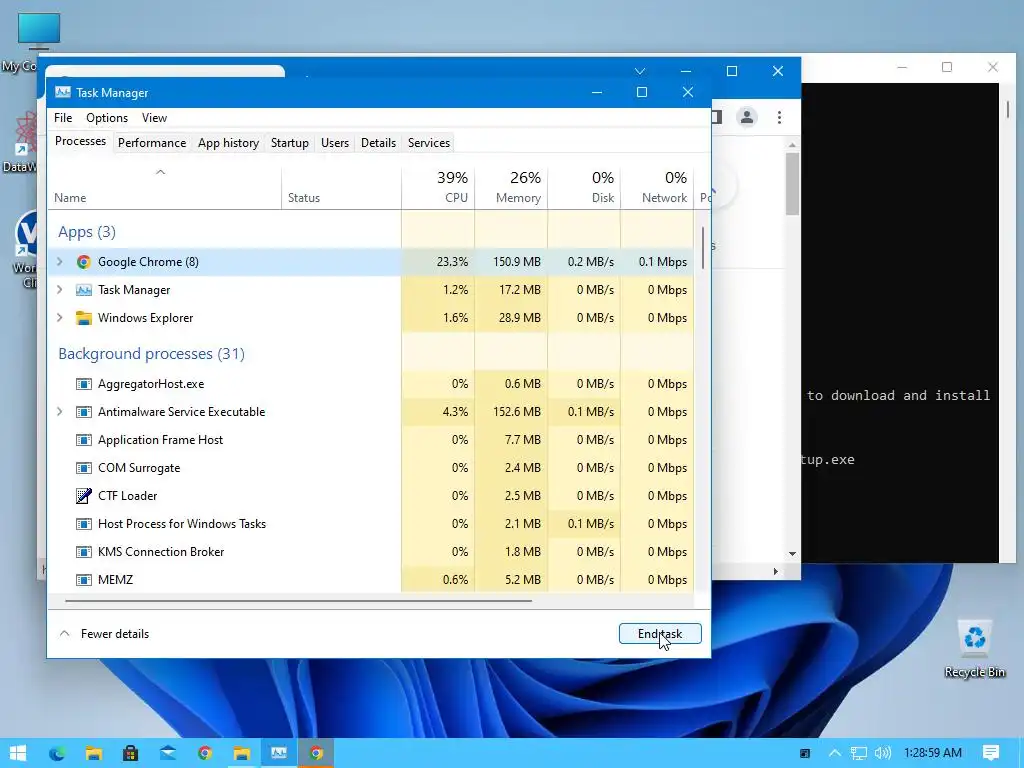
Task: Click Antimalware memory value 152.6 MB
Action: [517, 412]
